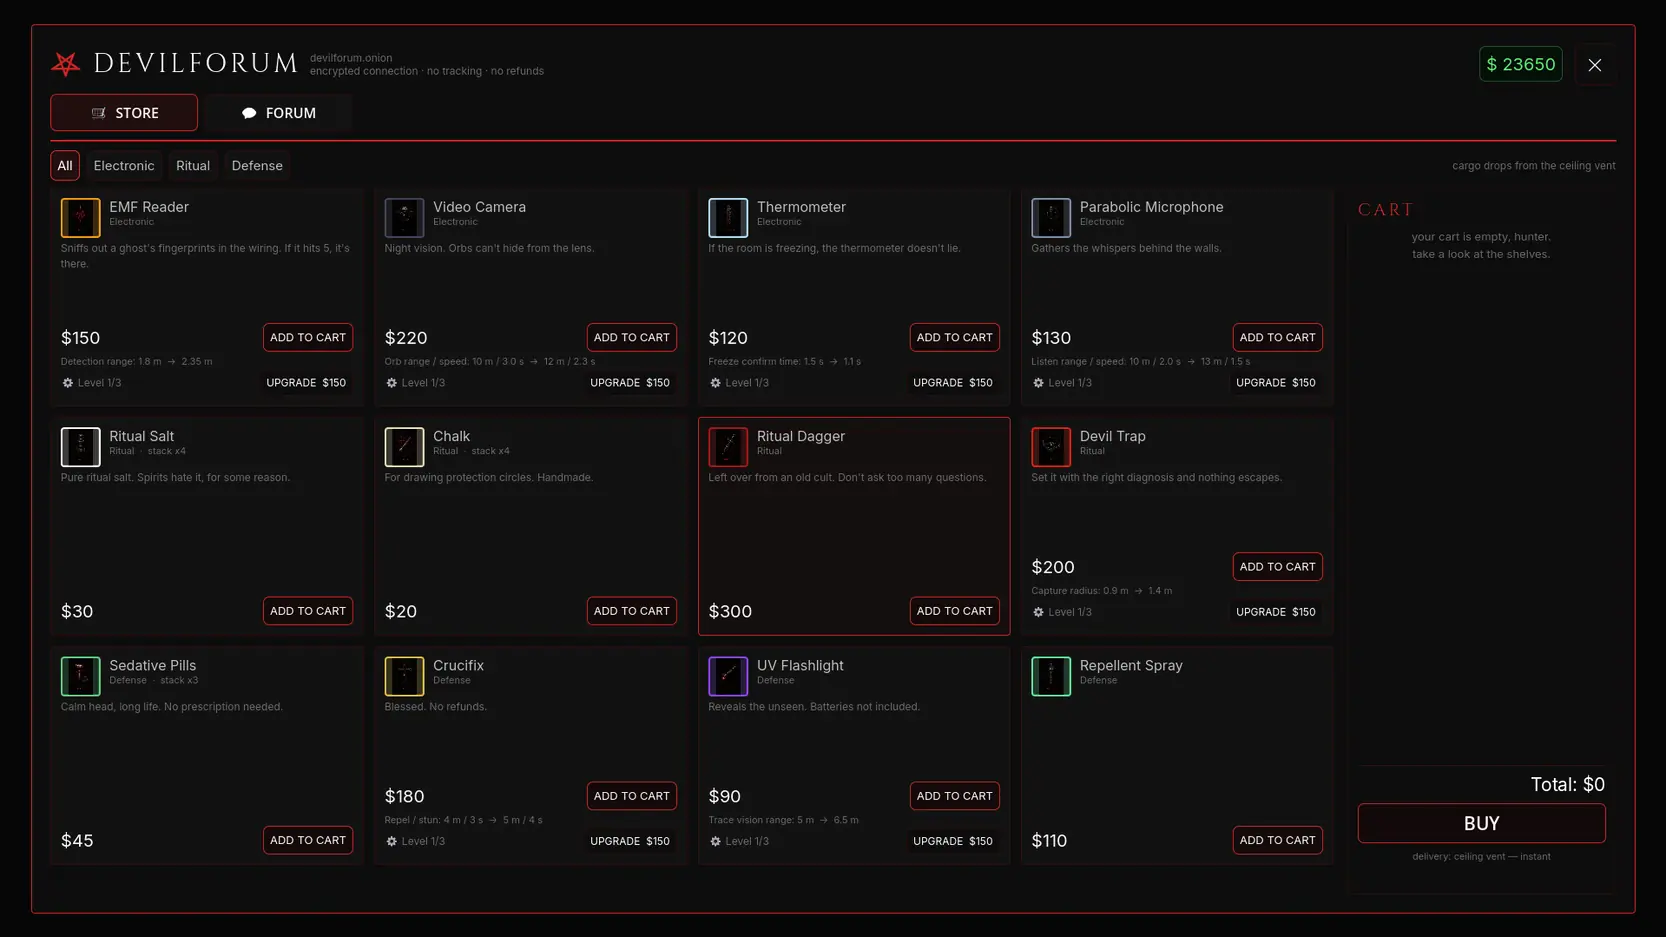Add Ritual Salt to cart
The height and width of the screenshot is (937, 1666).
click(308, 611)
